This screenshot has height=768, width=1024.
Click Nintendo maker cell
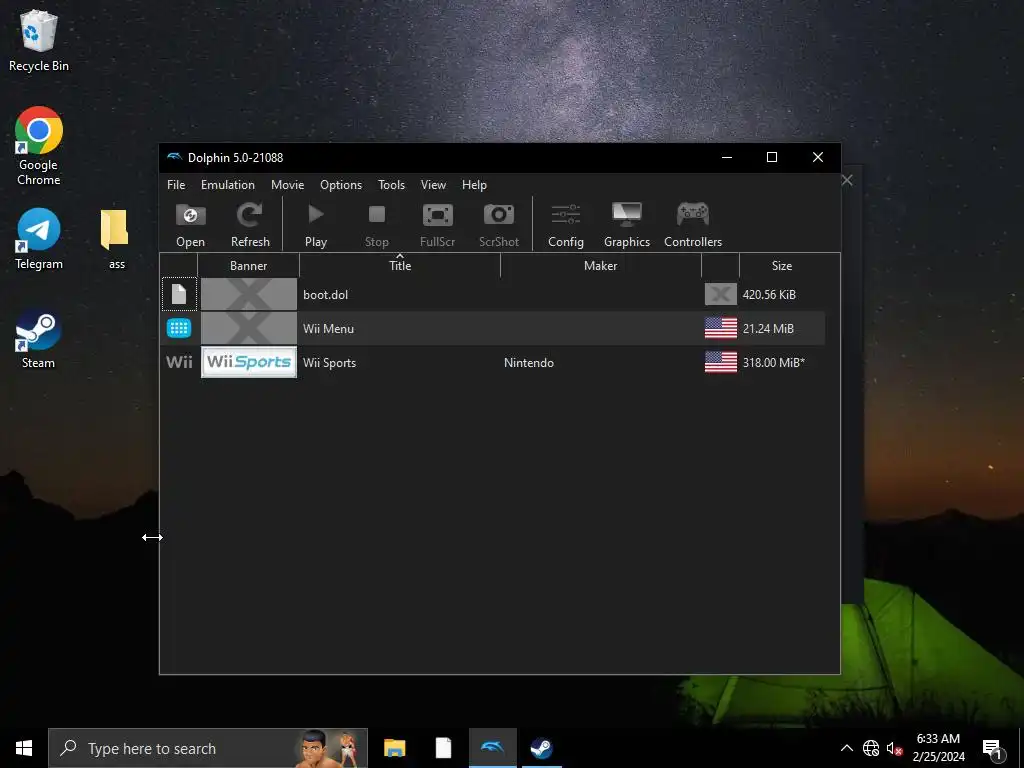click(x=529, y=362)
